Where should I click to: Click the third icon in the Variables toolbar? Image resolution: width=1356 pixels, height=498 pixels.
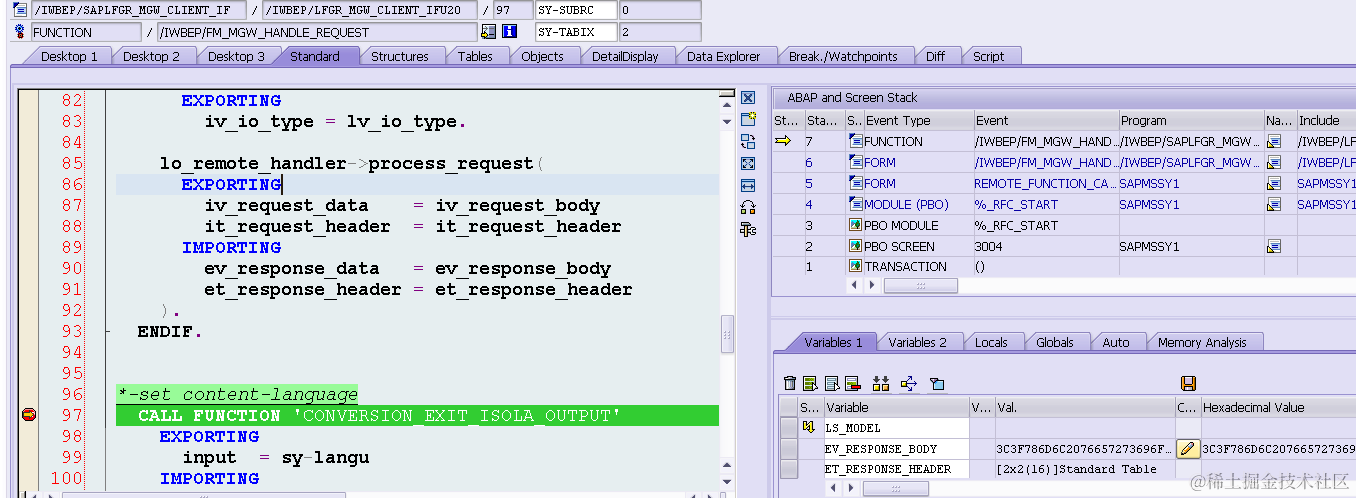coord(832,383)
